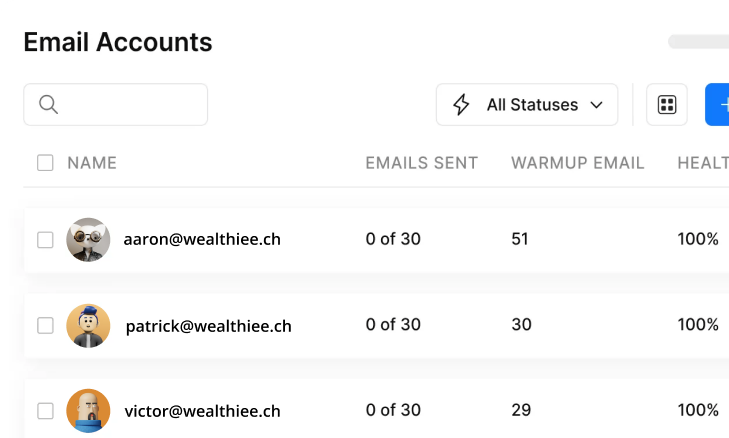Switch to grid view layout
The width and height of the screenshot is (729, 438).
tap(667, 105)
